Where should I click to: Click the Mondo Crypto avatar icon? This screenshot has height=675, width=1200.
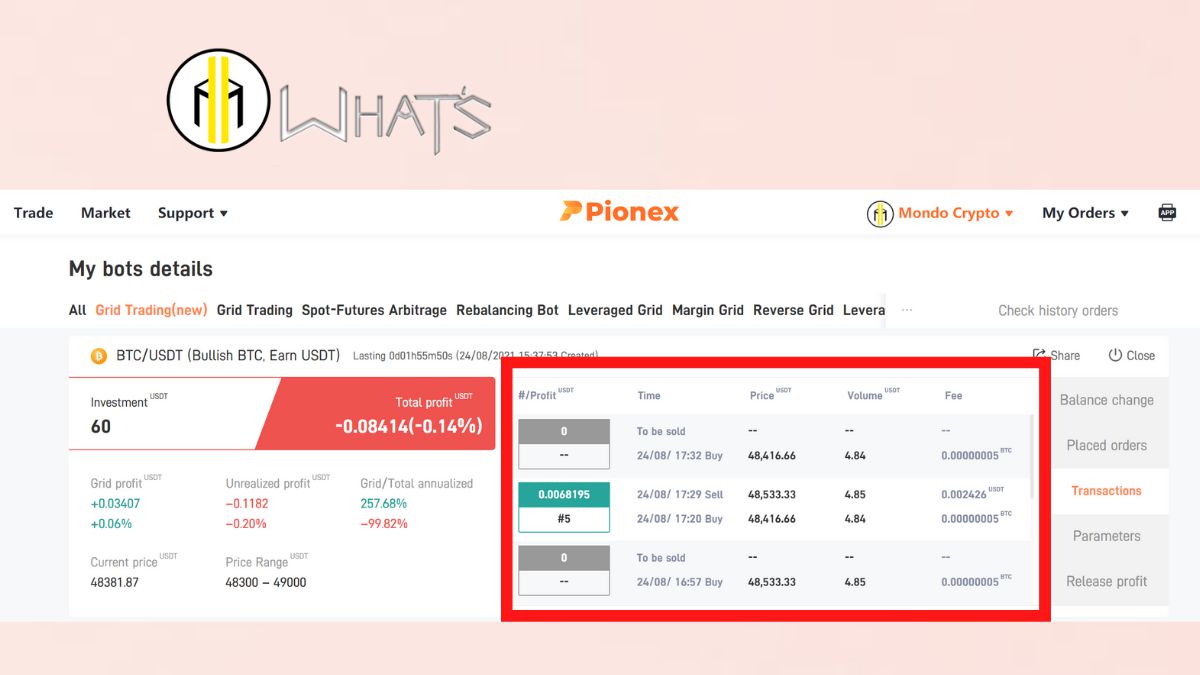[880, 213]
